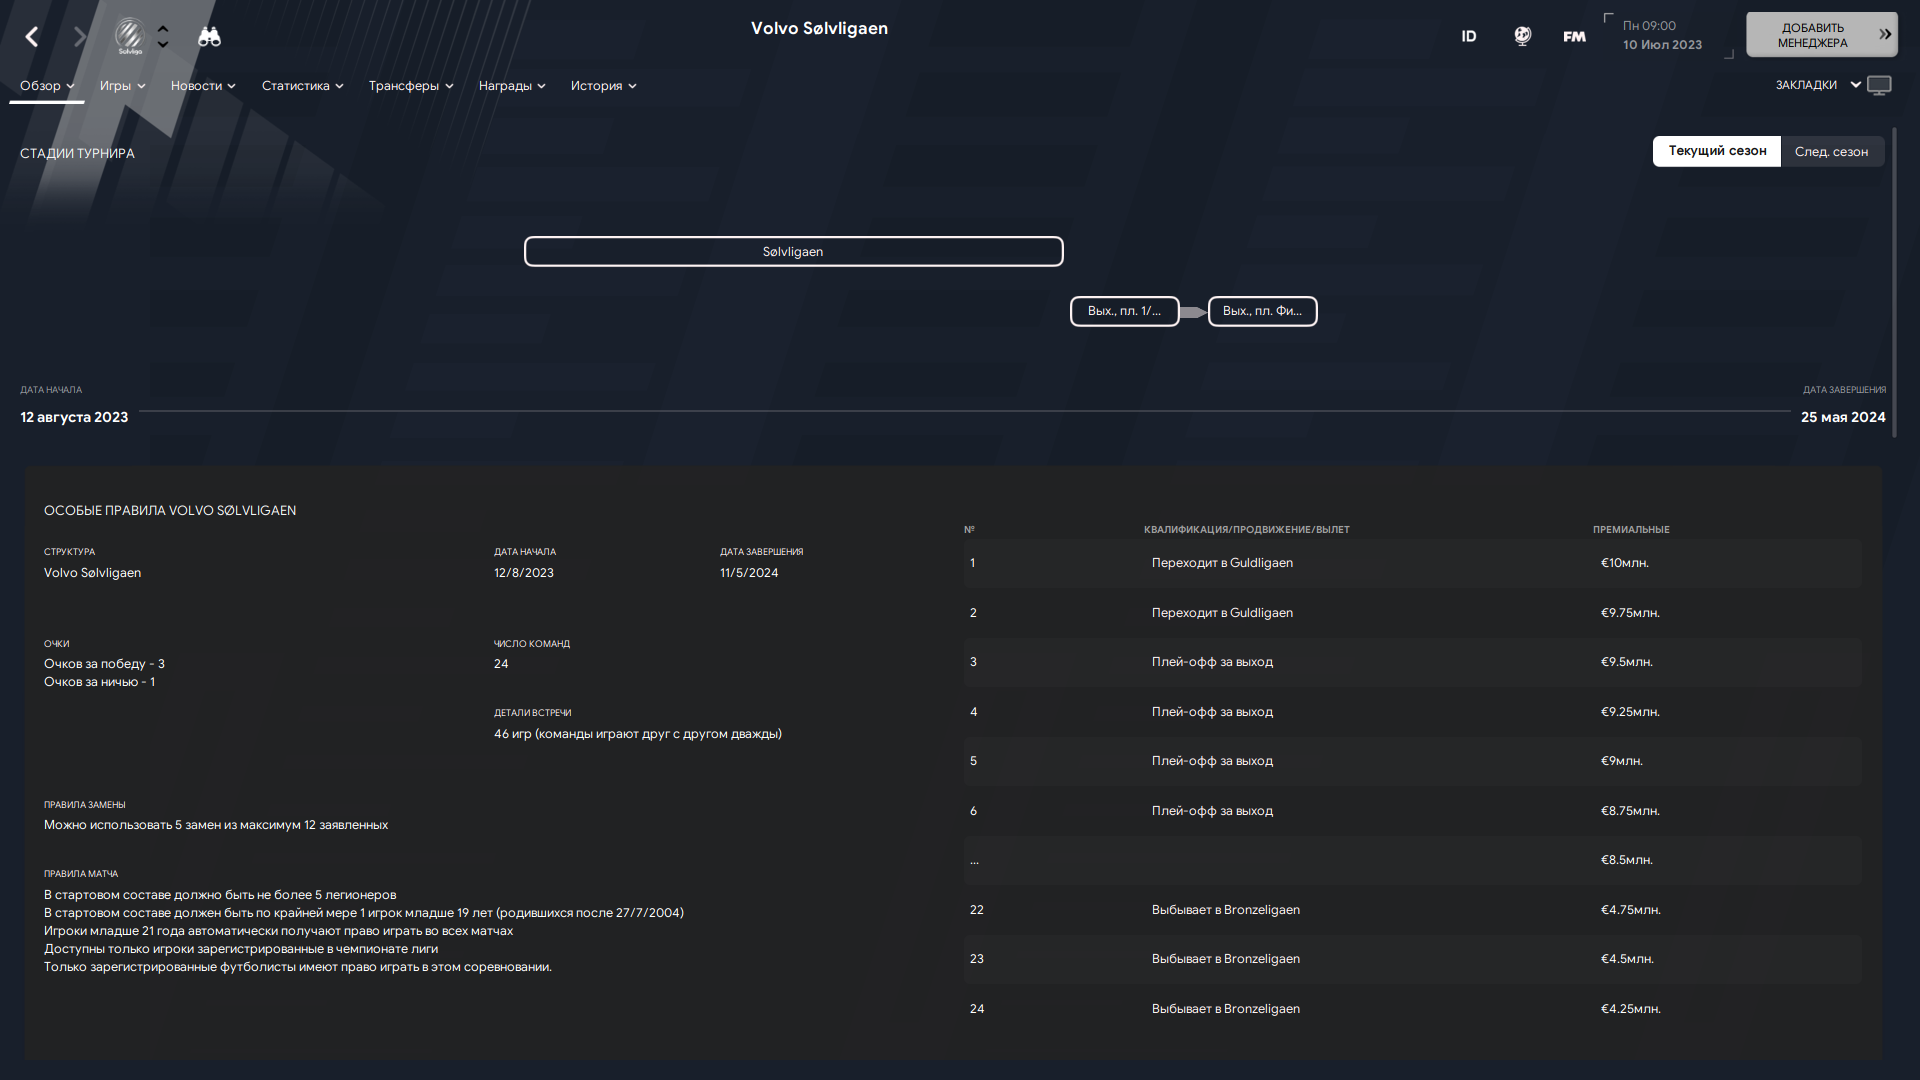This screenshot has height=1080, width=1920.
Task: Click the 46 игр match details text
Action: point(637,734)
